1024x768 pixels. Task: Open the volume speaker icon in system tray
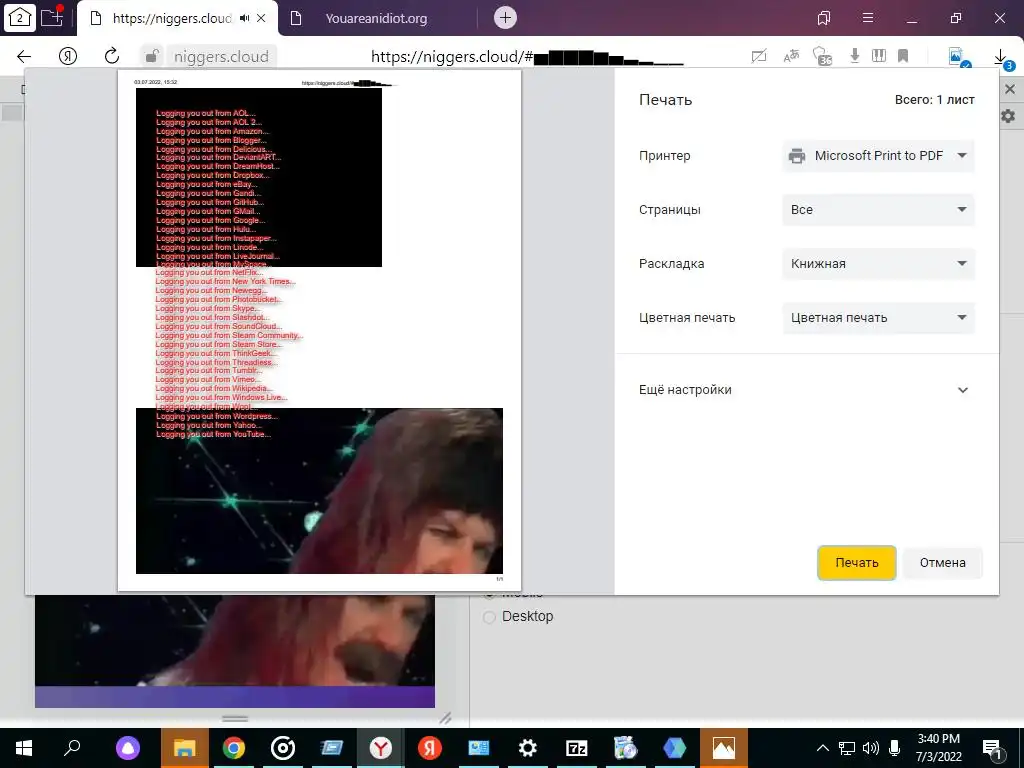(x=871, y=748)
